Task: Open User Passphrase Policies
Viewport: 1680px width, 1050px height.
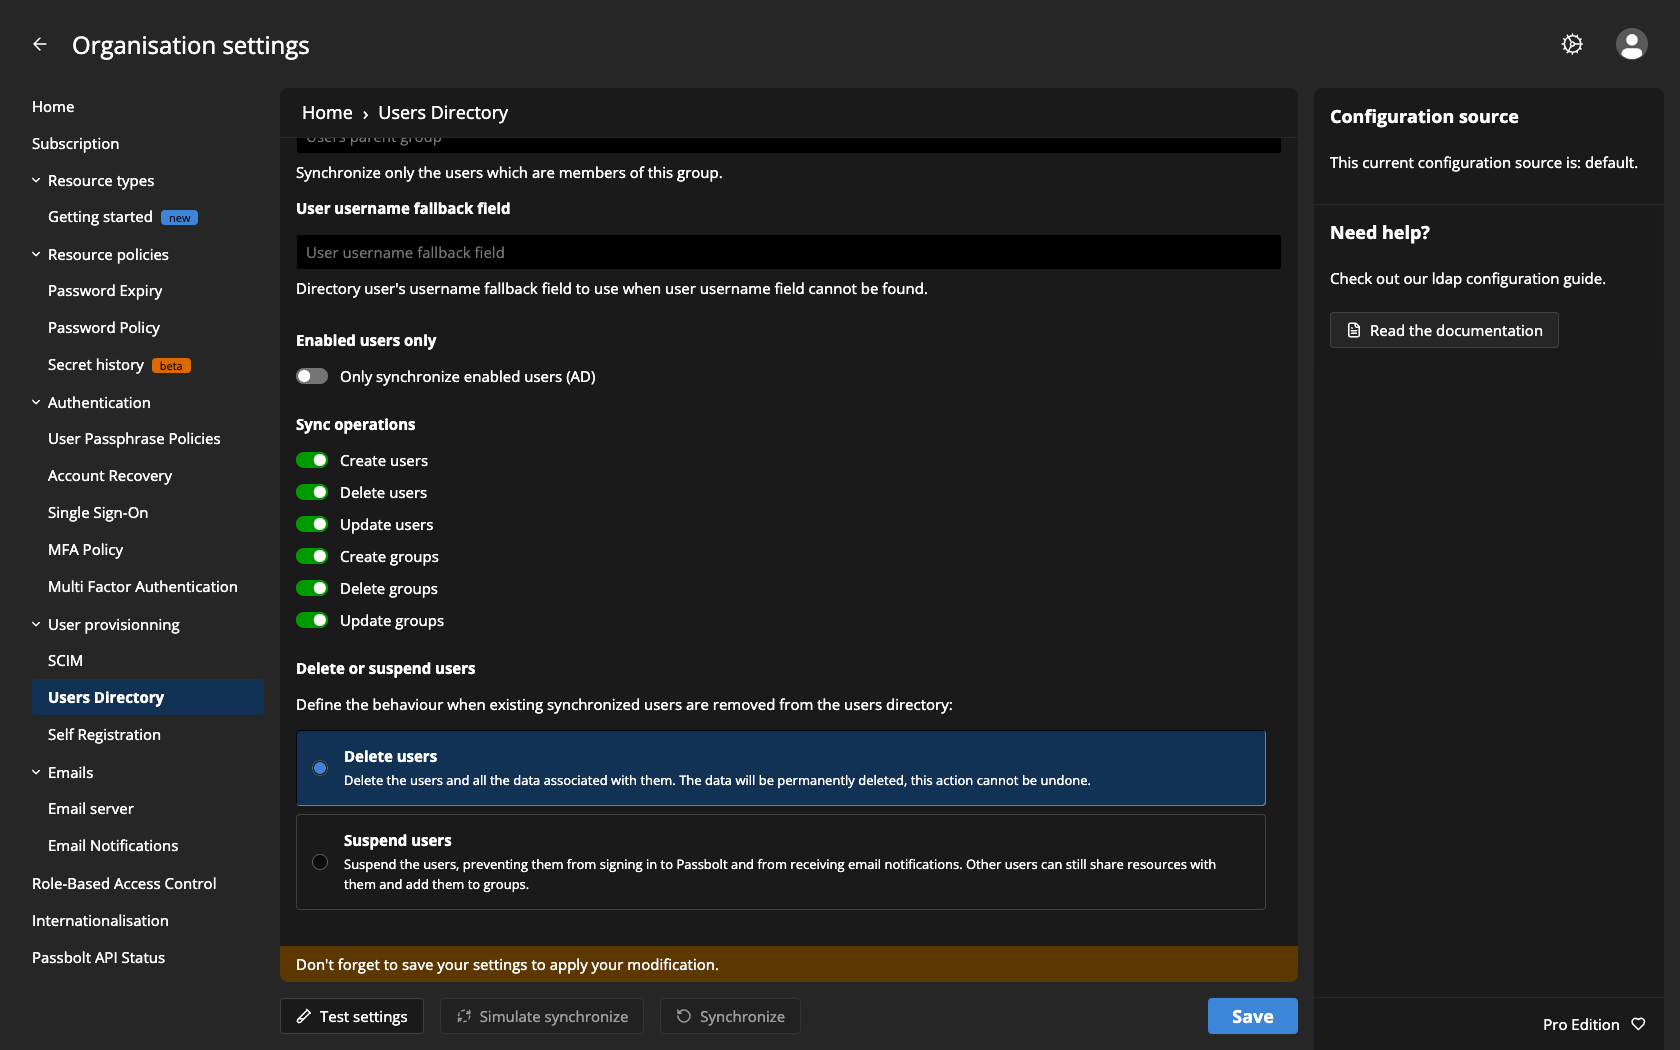Action: (134, 438)
